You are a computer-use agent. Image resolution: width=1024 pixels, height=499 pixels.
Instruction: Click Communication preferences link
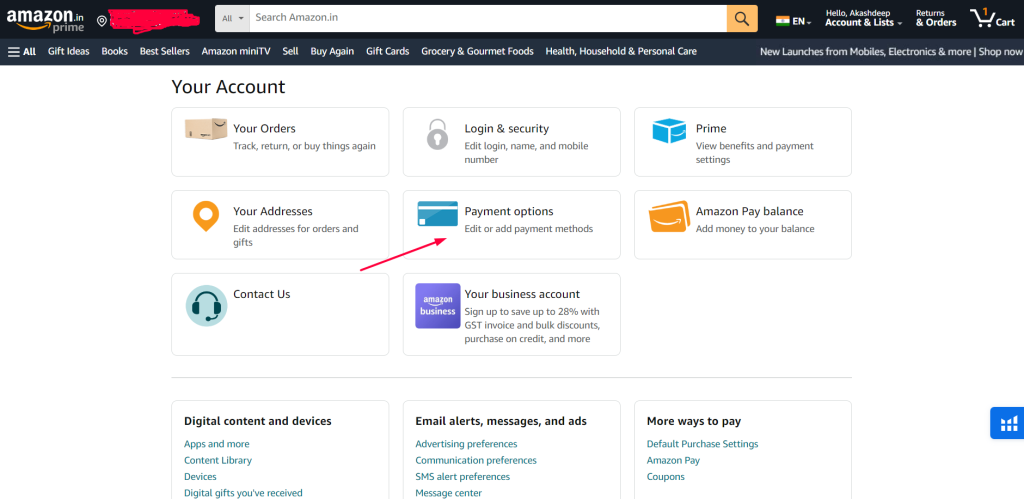point(476,460)
